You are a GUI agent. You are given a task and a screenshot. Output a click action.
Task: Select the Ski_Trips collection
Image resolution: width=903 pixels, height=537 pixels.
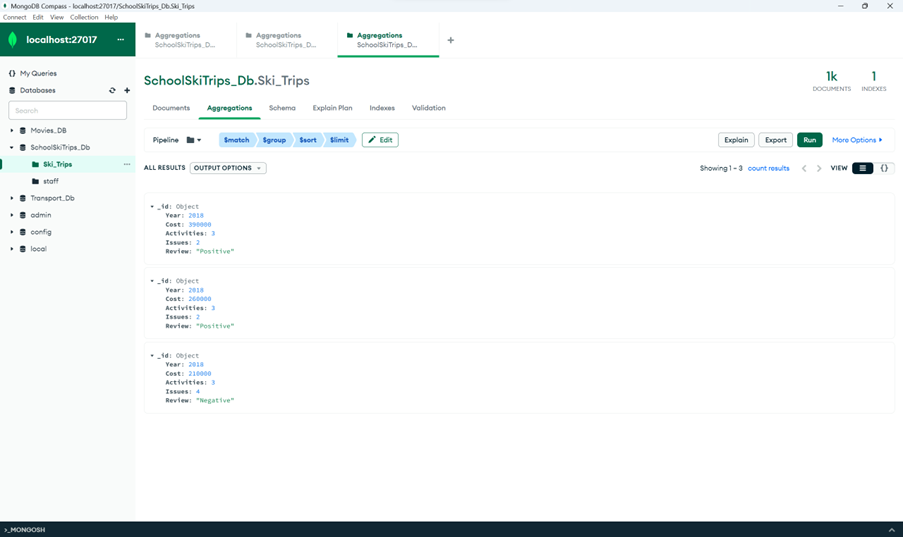click(x=58, y=164)
